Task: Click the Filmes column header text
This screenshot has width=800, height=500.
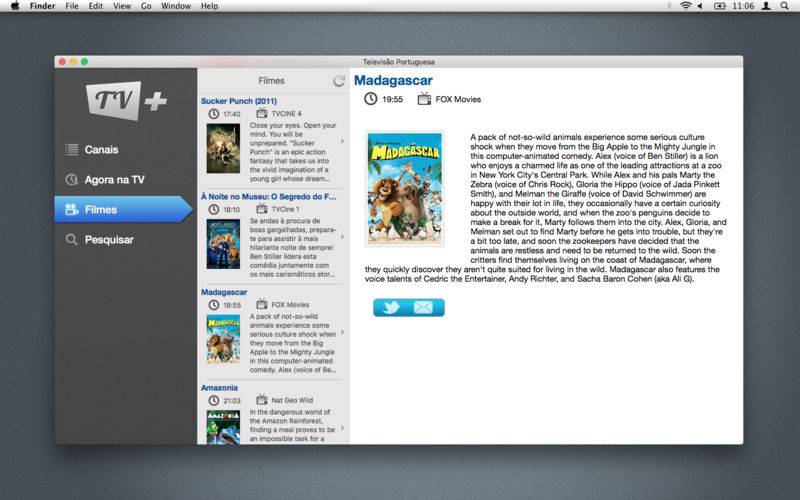Action: 271,81
